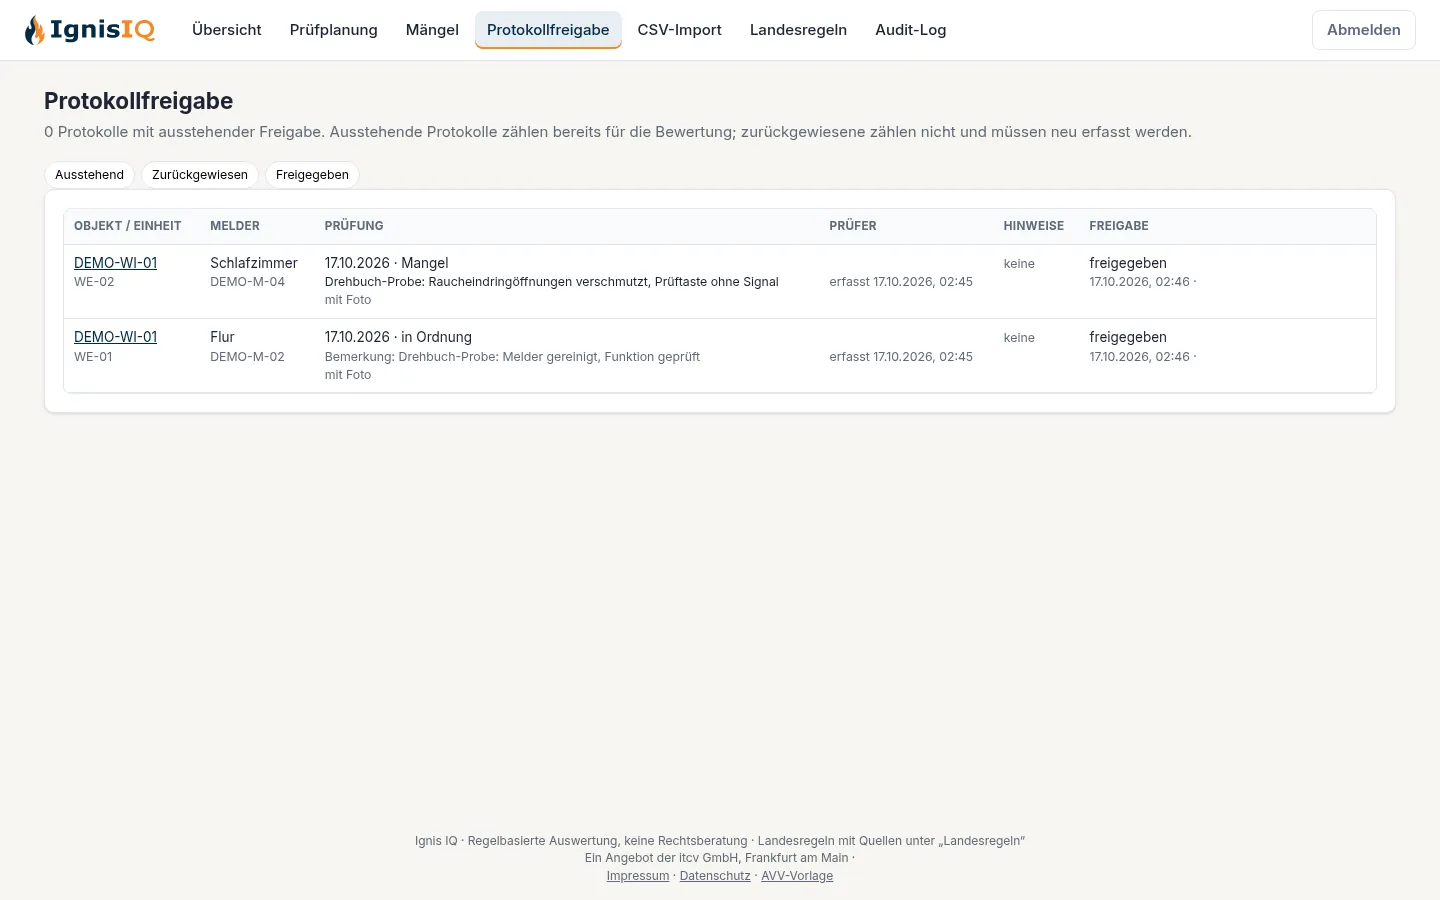Select the Protokollfreigabe nav tab
1440x900 pixels.
(x=548, y=30)
